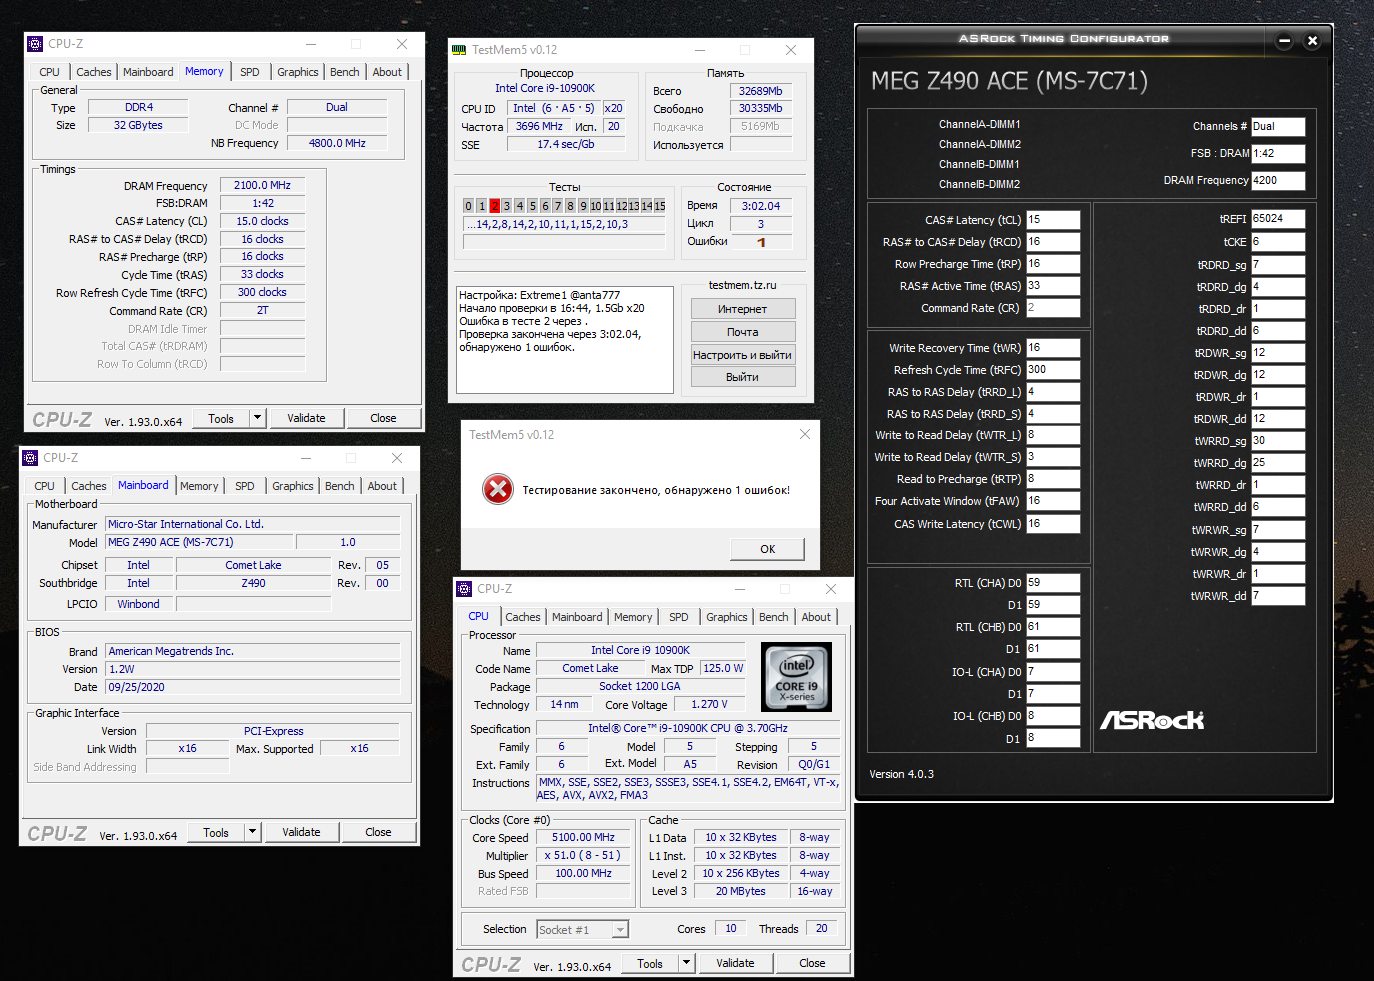
Task: Click Validate in CPU-Z Mainboard-tab window
Action: (301, 832)
